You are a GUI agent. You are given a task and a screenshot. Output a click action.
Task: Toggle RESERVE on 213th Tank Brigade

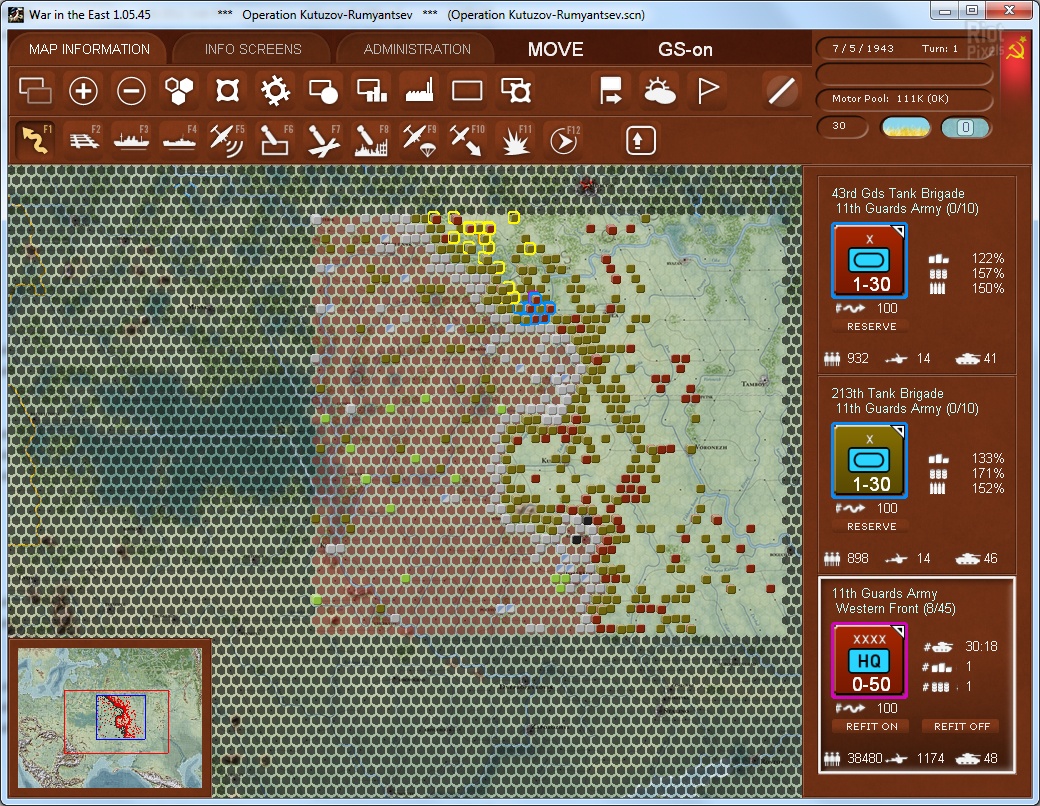click(871, 526)
